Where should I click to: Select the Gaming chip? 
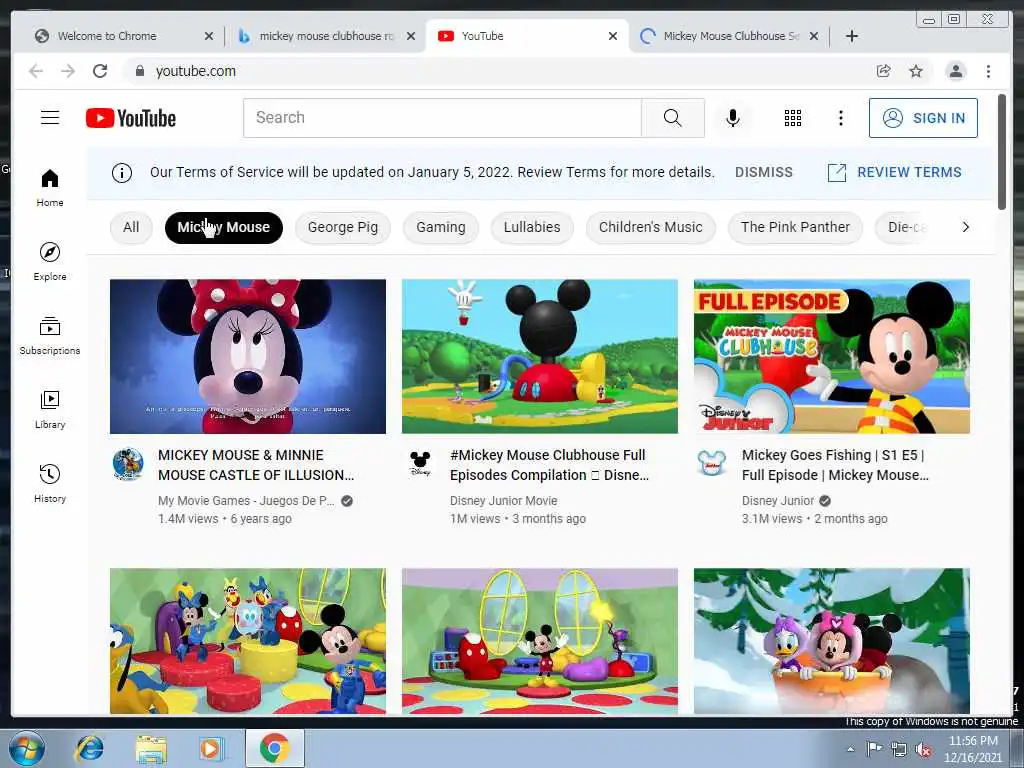[441, 227]
